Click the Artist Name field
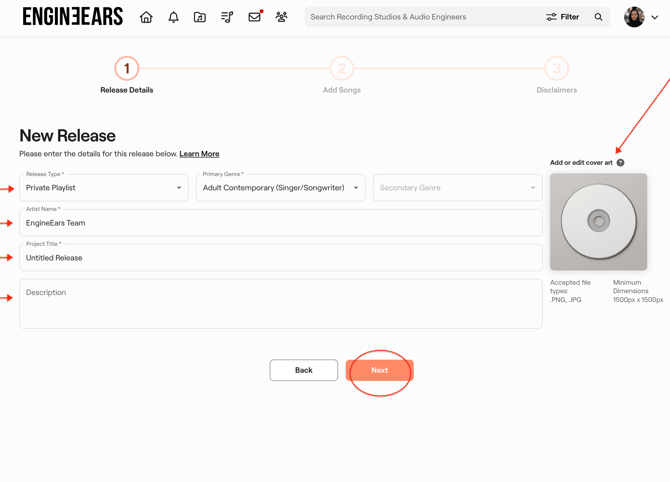This screenshot has width=670, height=482. pos(281,223)
